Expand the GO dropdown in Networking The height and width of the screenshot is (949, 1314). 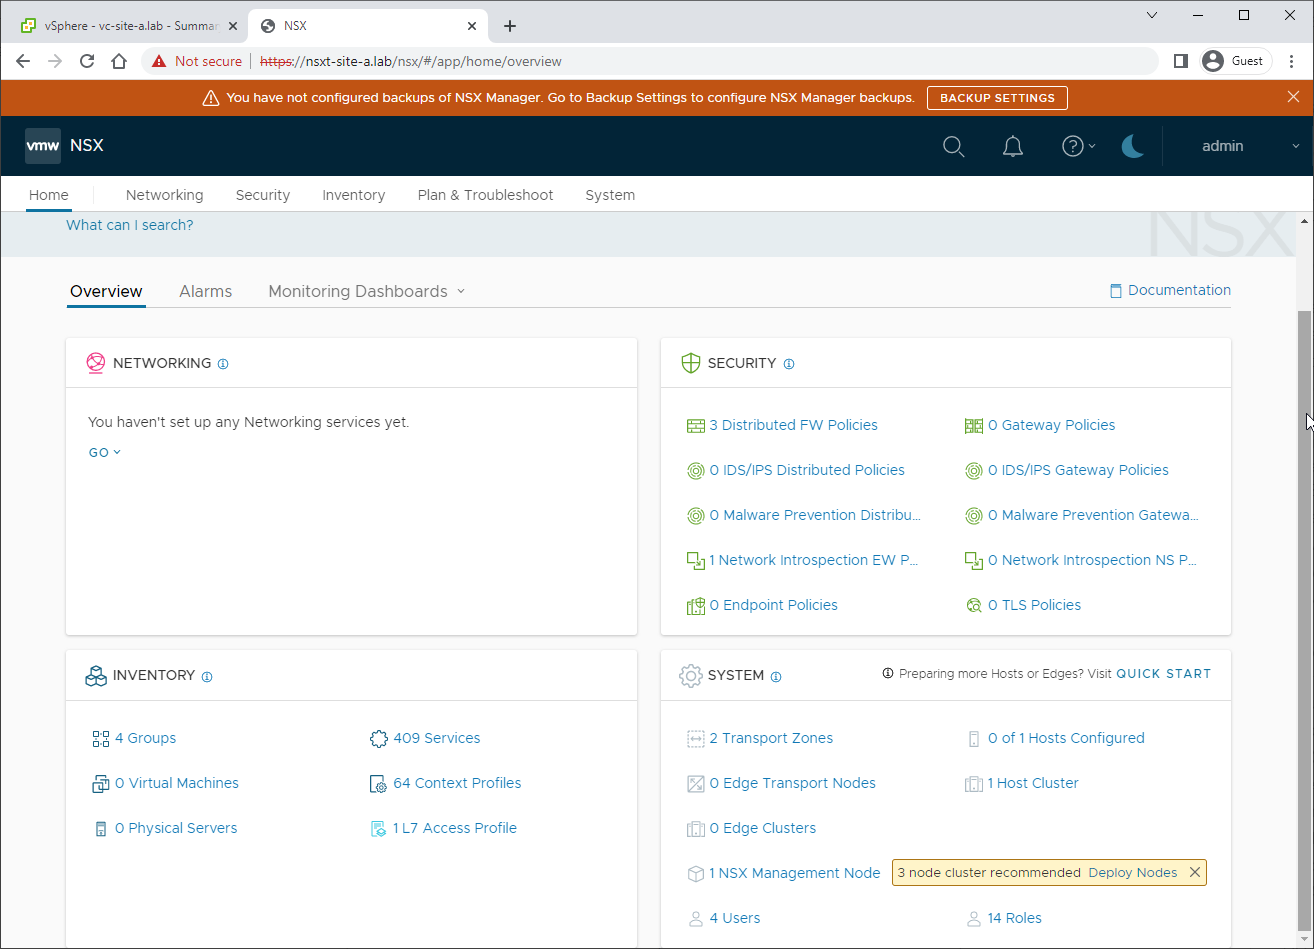[105, 453]
